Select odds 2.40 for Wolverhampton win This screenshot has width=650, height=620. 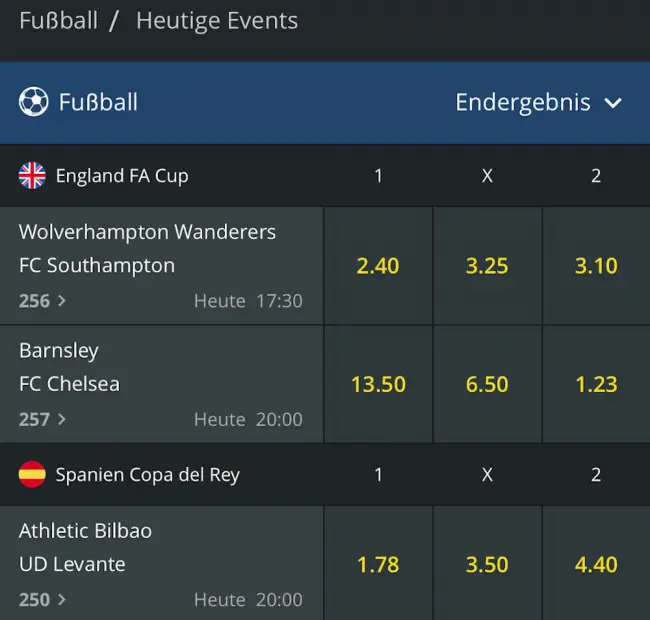coord(378,266)
